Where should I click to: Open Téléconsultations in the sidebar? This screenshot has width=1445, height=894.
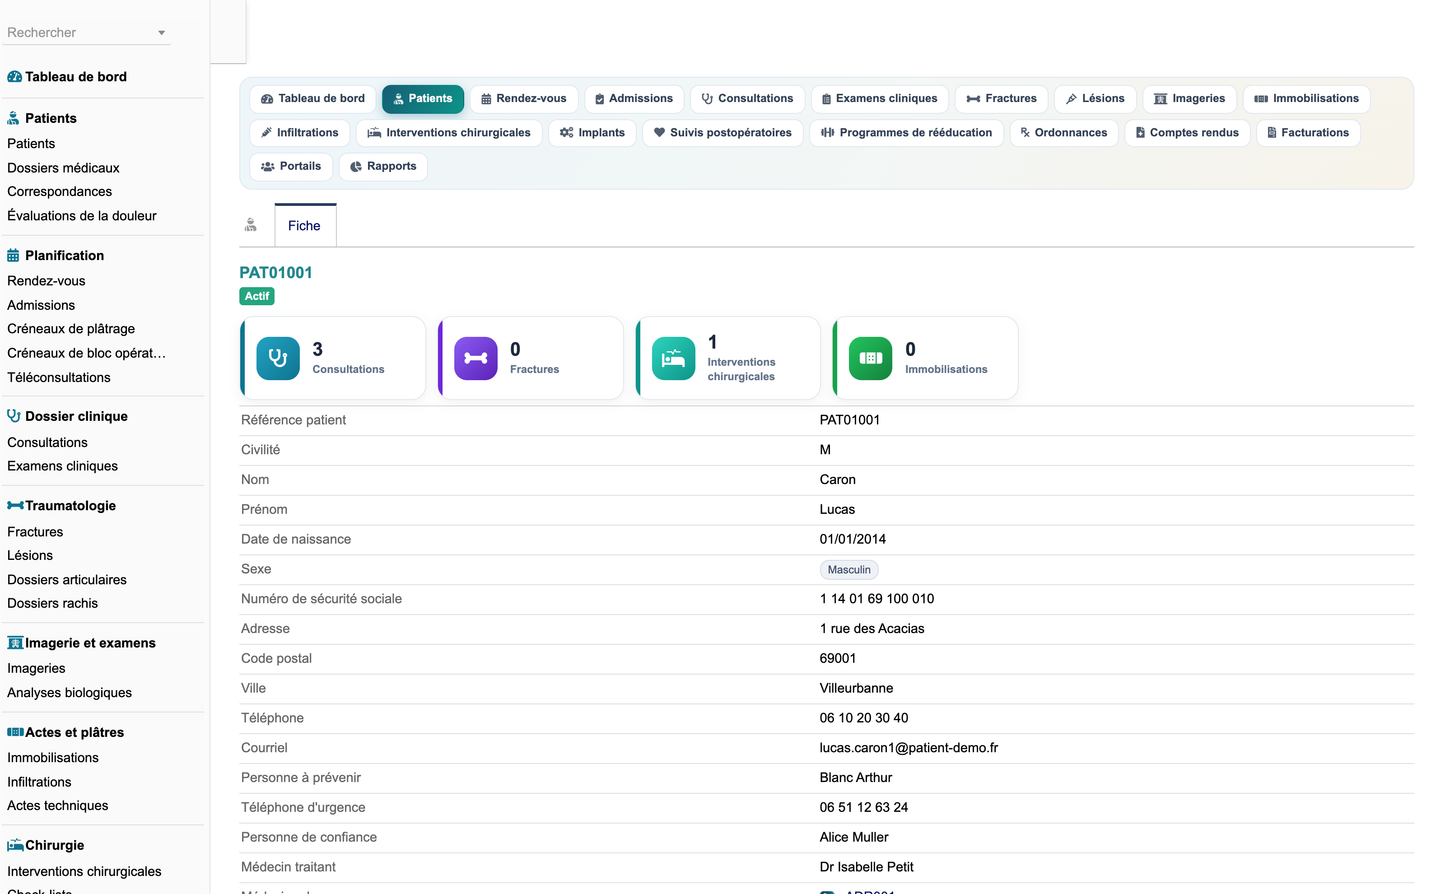(59, 378)
